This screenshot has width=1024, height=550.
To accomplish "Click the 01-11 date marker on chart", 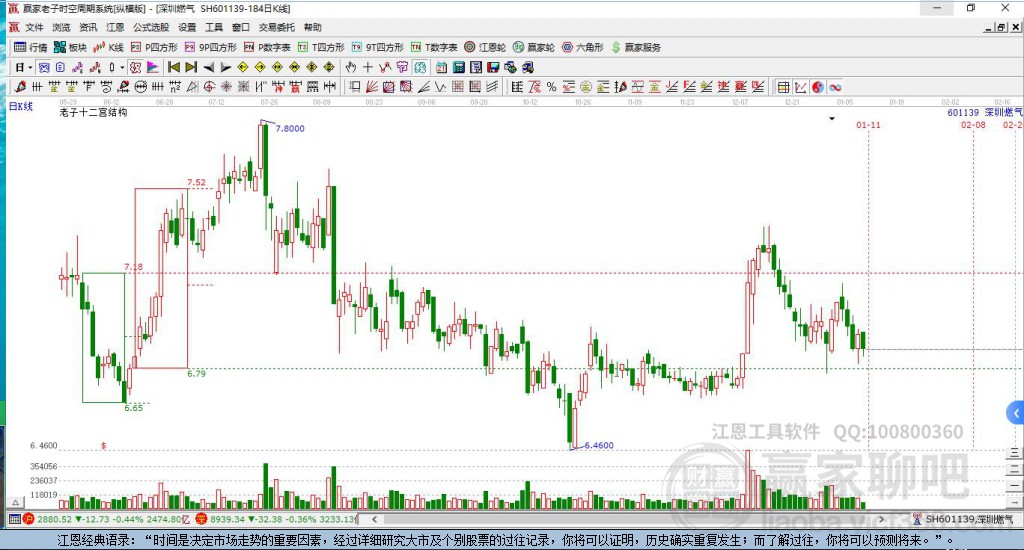I will point(868,125).
